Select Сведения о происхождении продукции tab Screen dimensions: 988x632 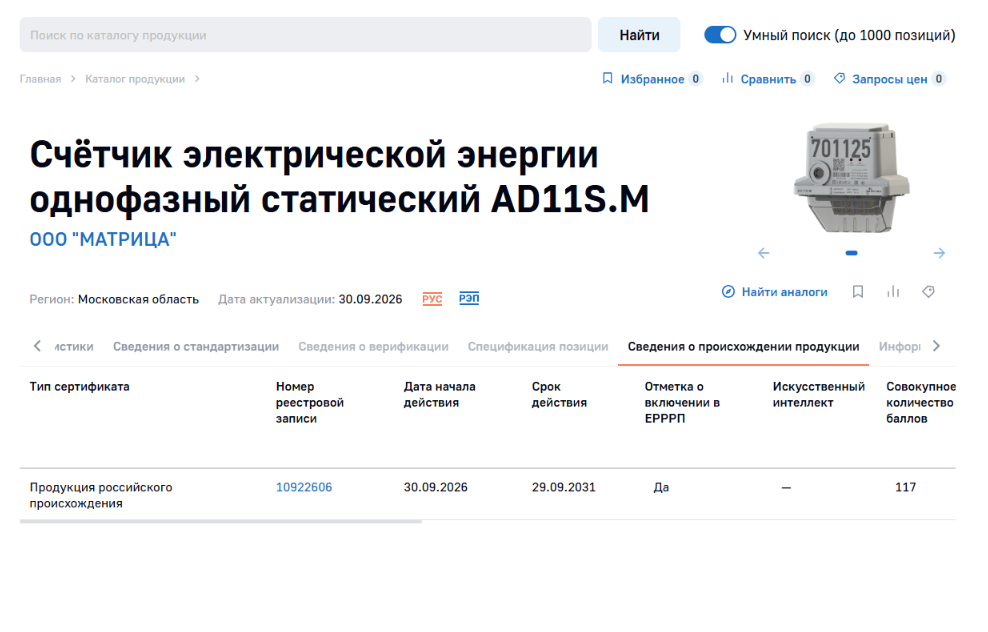(x=743, y=347)
